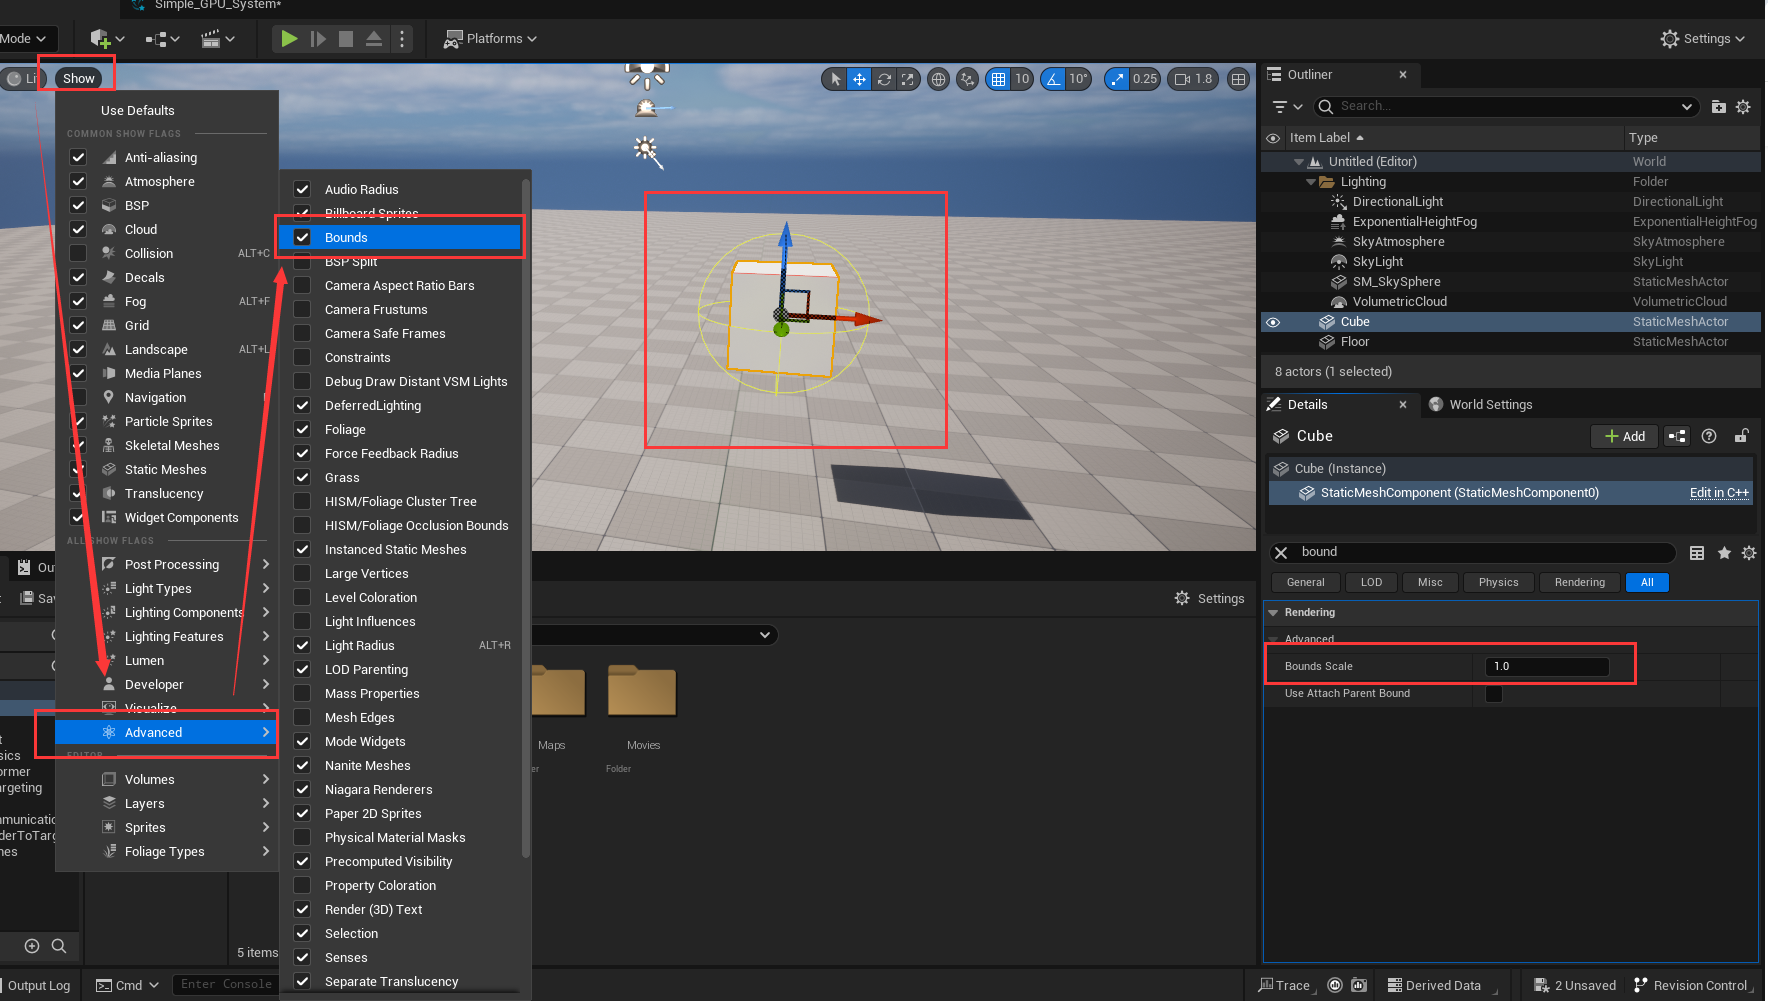Click the camera speed icon
The height and width of the screenshot is (1001, 1768).
[x=1183, y=79]
